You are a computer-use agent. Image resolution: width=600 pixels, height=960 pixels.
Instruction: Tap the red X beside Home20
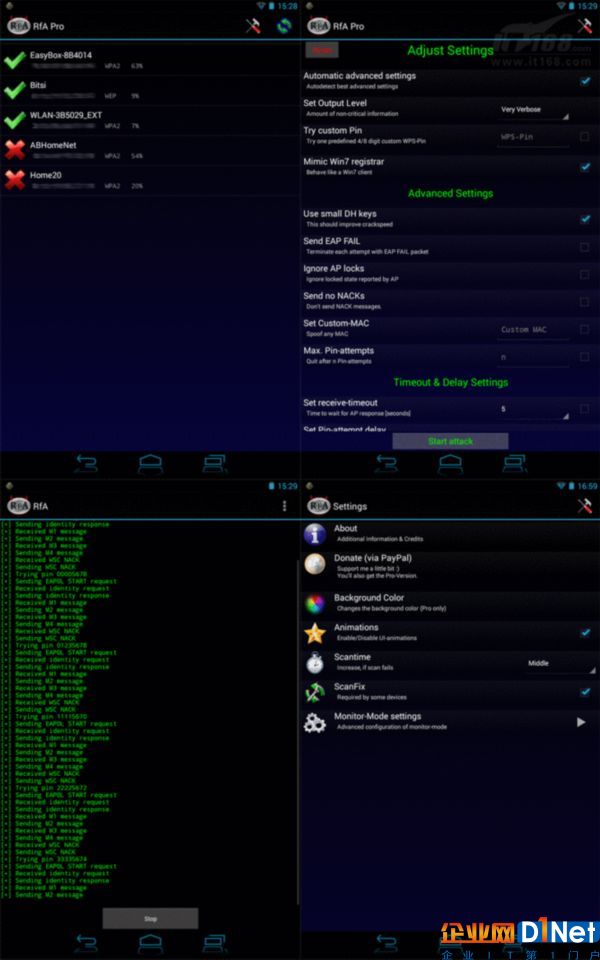[x=14, y=180]
